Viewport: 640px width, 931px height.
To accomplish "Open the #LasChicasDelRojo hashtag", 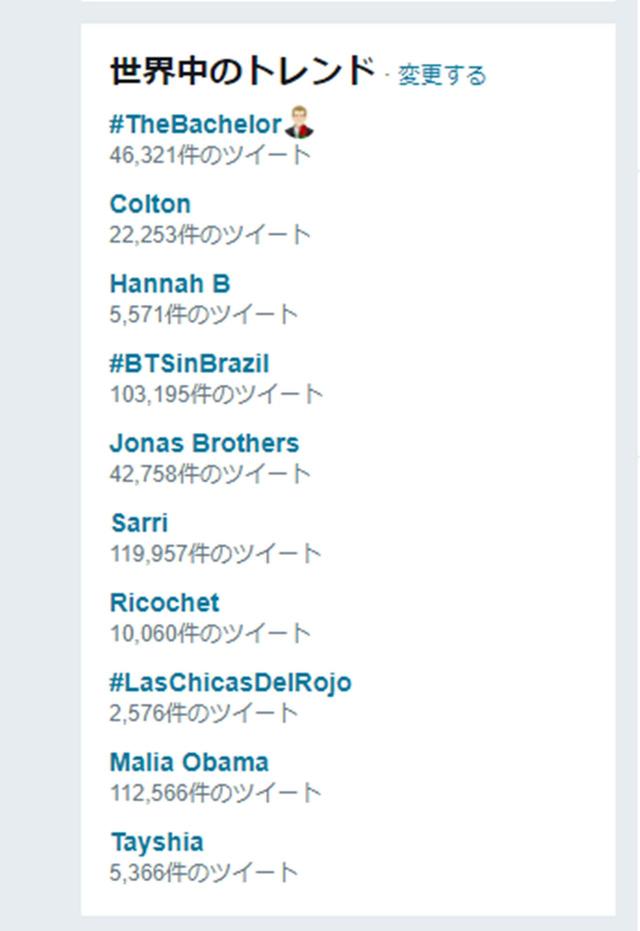I will (x=230, y=683).
